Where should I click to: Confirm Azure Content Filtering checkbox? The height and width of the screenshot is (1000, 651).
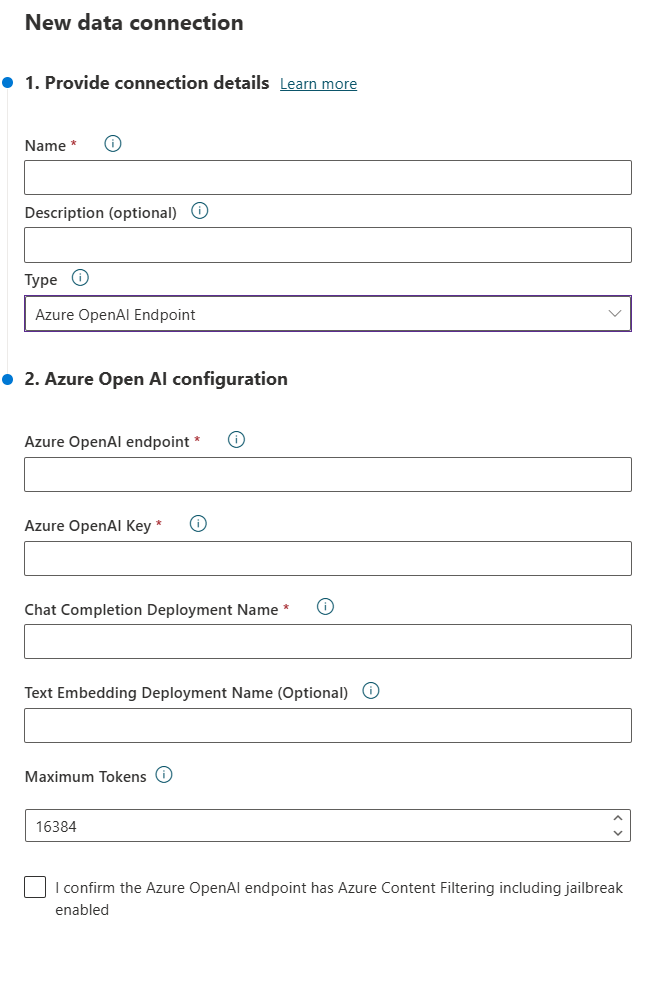pos(35,887)
